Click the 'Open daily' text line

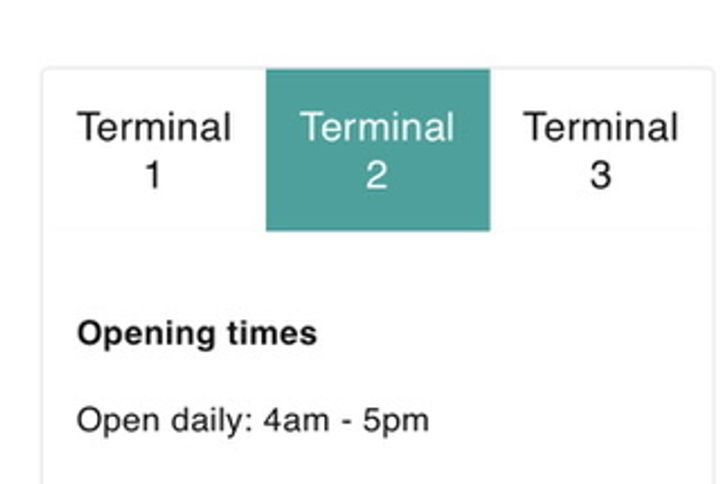click(165, 420)
